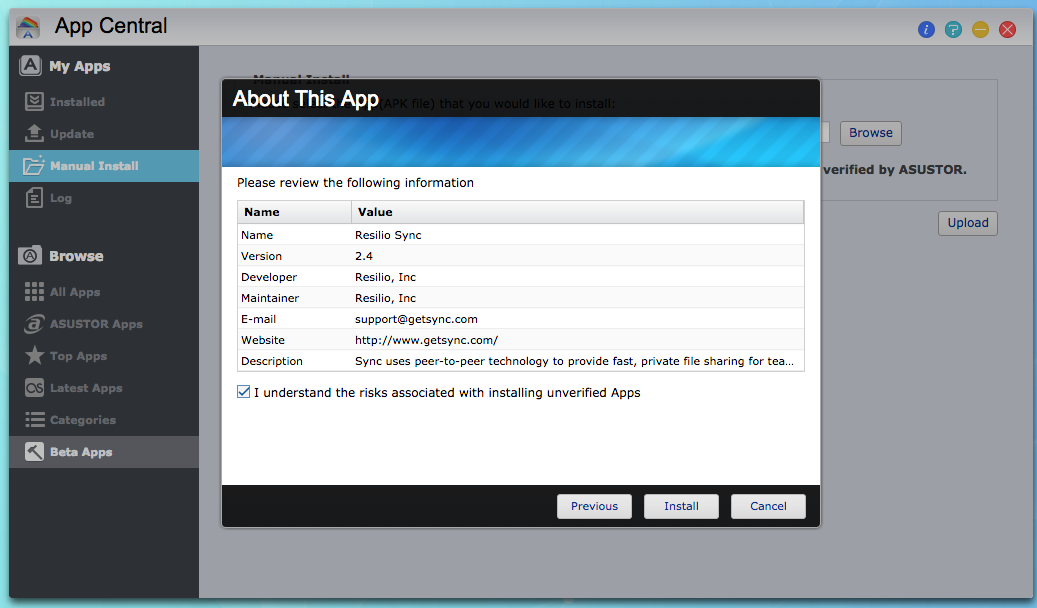Select the 'Resilio Sync' name value

[x=388, y=235]
